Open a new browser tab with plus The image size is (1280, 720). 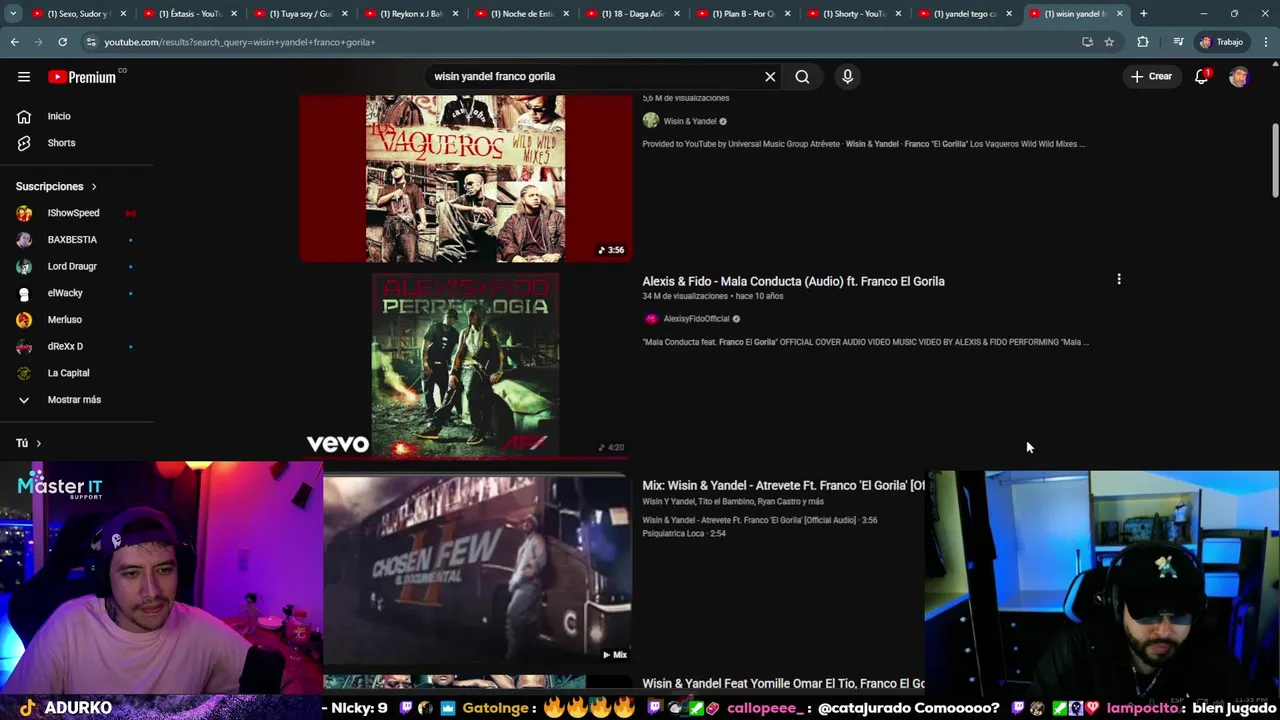pos(1144,14)
